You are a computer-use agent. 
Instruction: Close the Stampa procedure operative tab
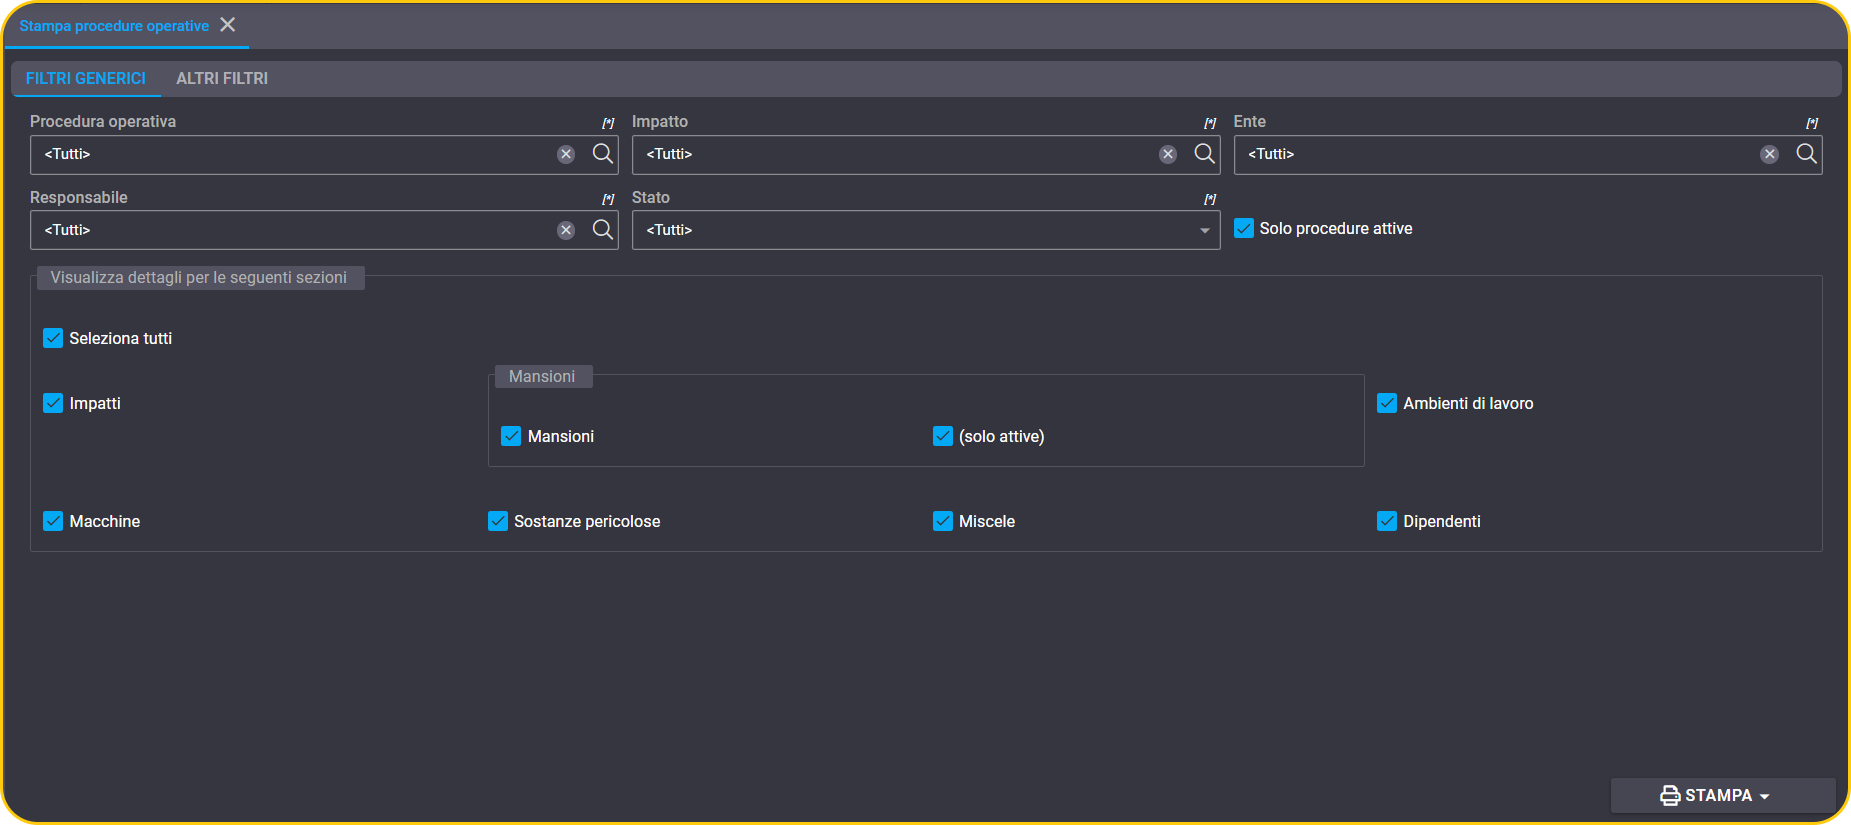coord(228,25)
